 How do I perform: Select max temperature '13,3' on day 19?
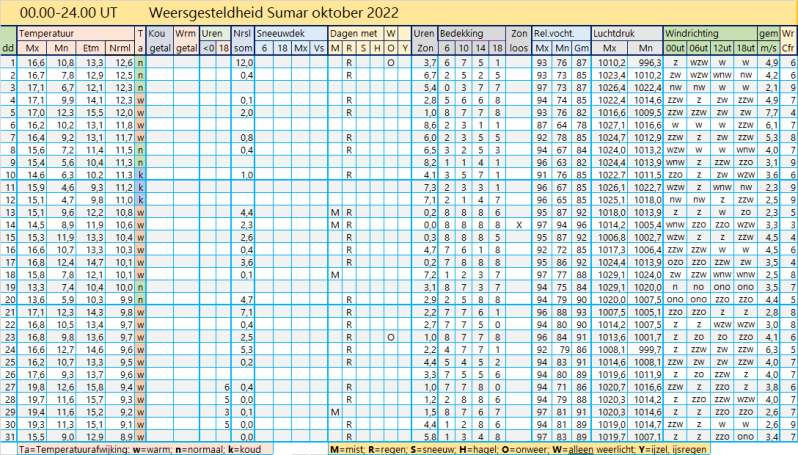tap(36, 287)
